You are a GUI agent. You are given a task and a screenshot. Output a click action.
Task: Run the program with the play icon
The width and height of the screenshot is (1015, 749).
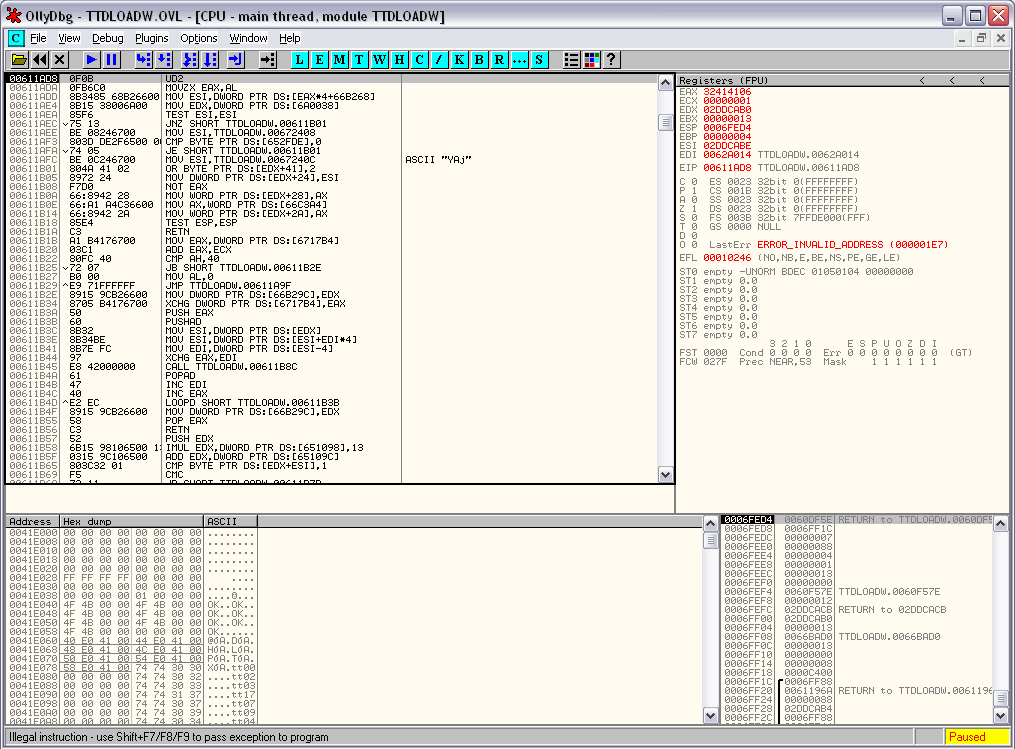(x=92, y=60)
